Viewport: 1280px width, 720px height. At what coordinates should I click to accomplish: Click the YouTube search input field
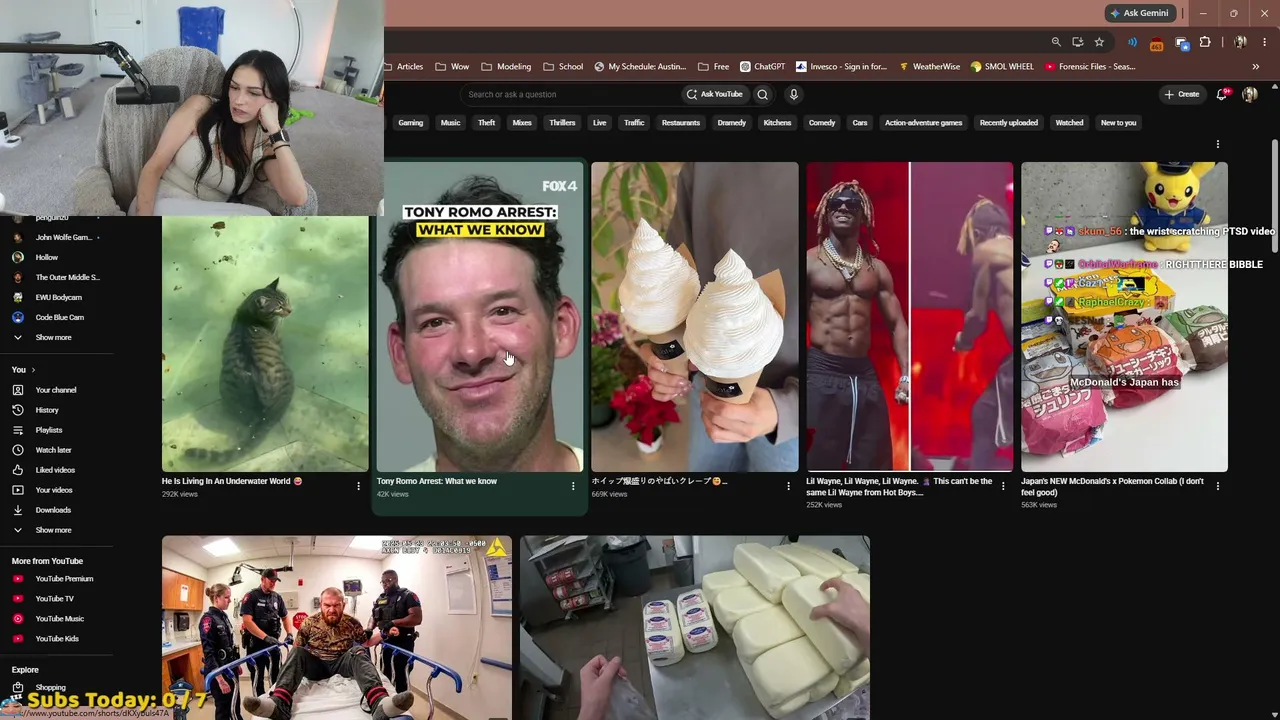click(568, 94)
